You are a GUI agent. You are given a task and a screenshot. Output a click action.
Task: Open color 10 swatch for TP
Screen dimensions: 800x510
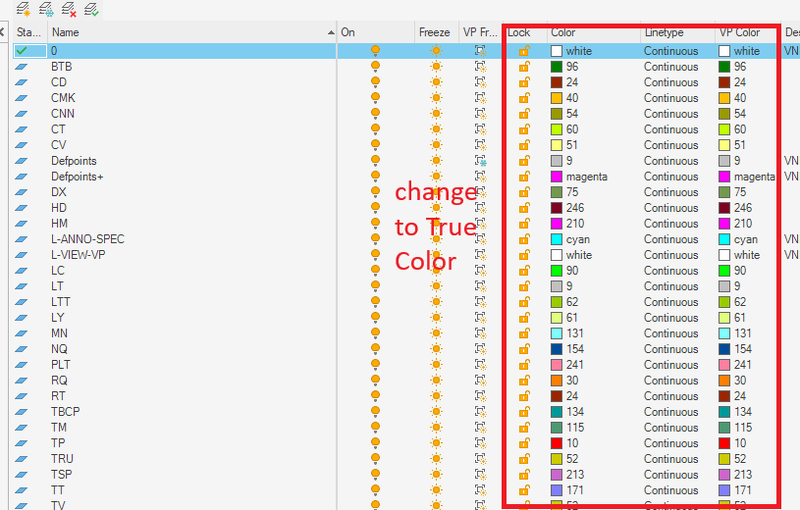coord(557,443)
